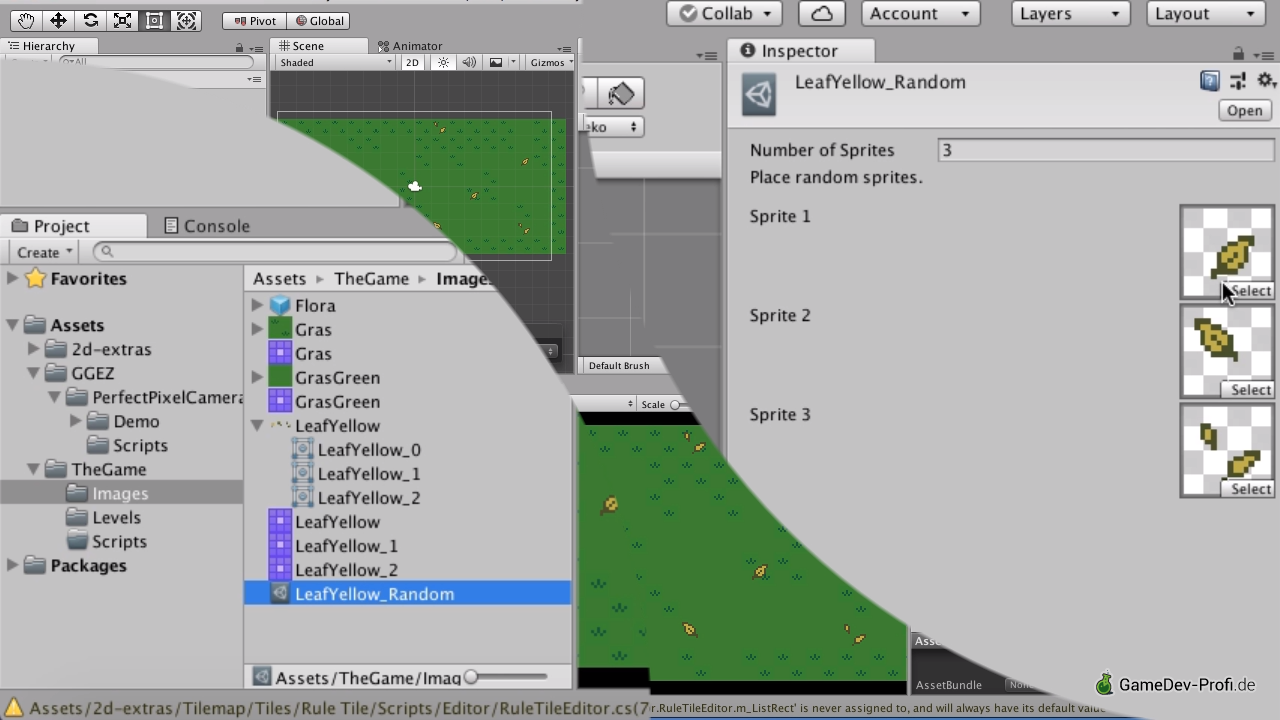
Task: Expand the Flora asset
Action: click(257, 305)
